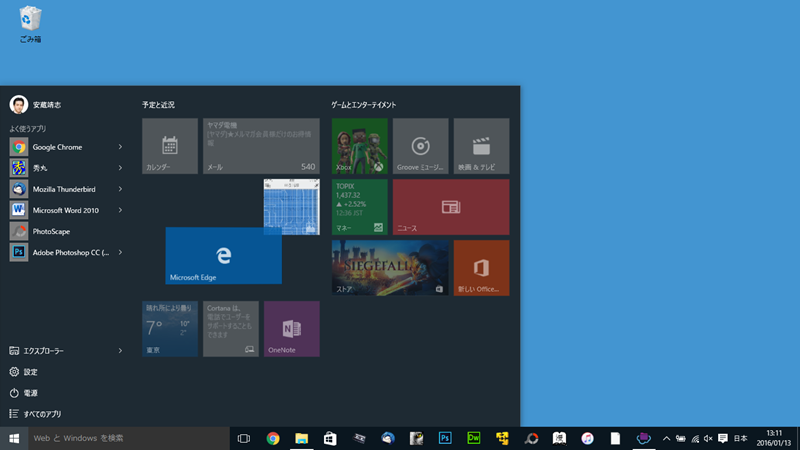
Task: Show hidden system tray icons
Action: pyautogui.click(x=666, y=438)
